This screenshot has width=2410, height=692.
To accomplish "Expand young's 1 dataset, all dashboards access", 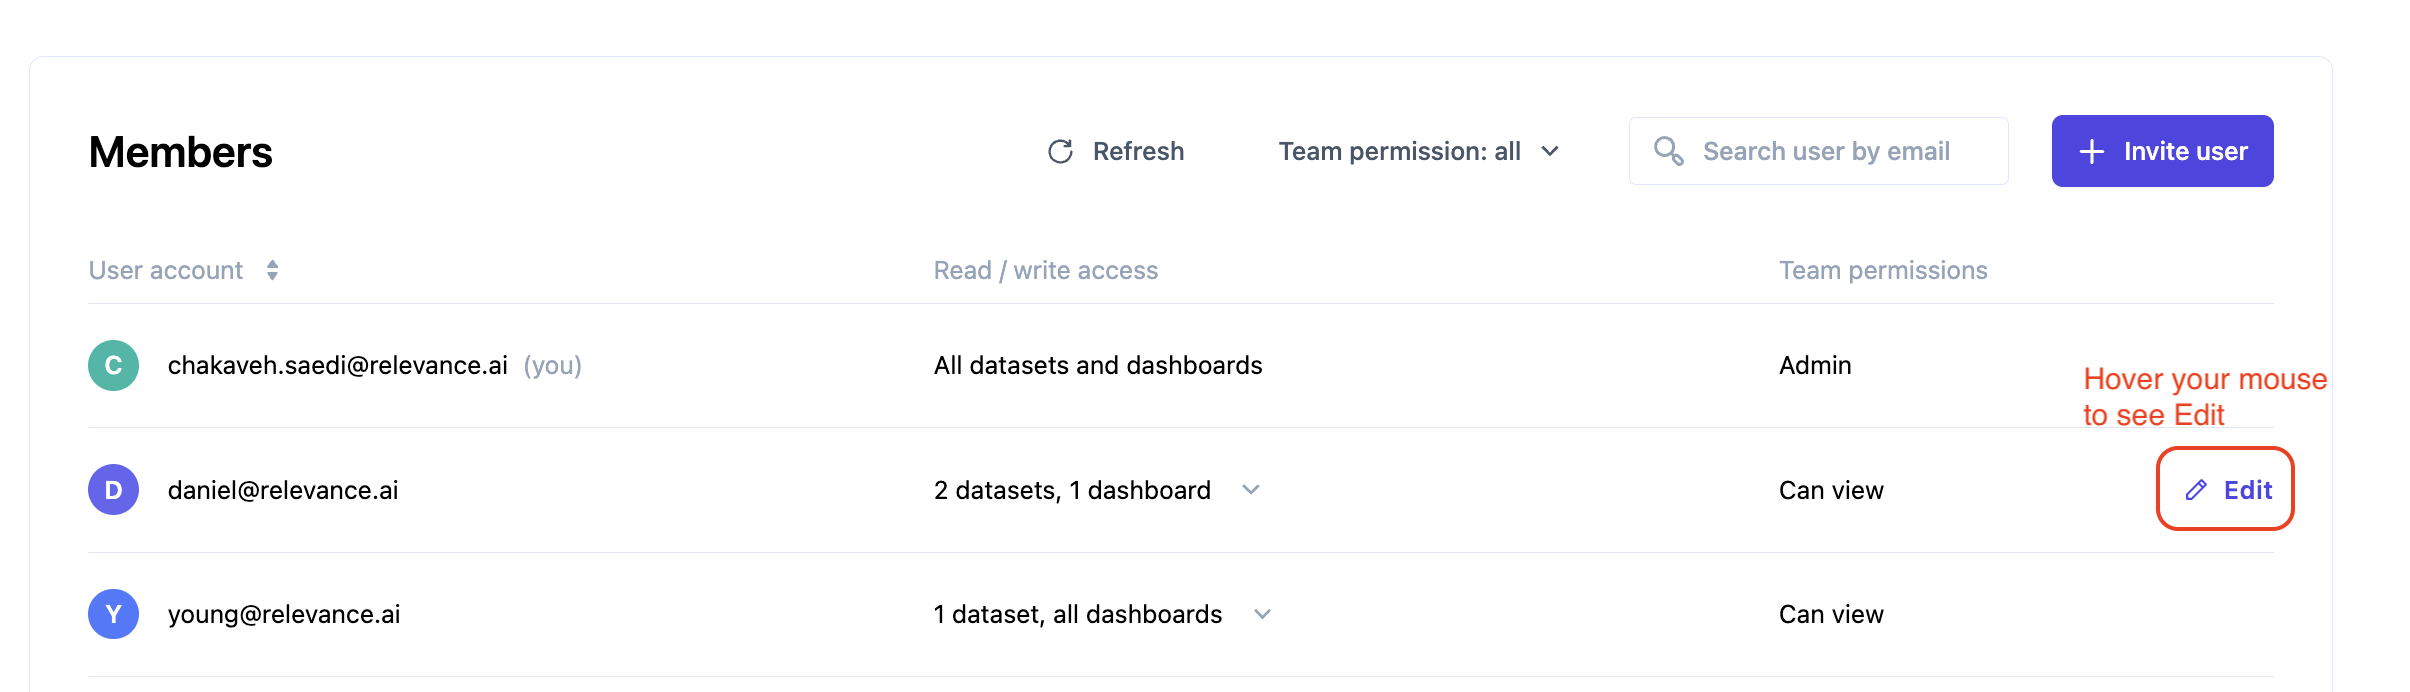I will tap(1262, 614).
